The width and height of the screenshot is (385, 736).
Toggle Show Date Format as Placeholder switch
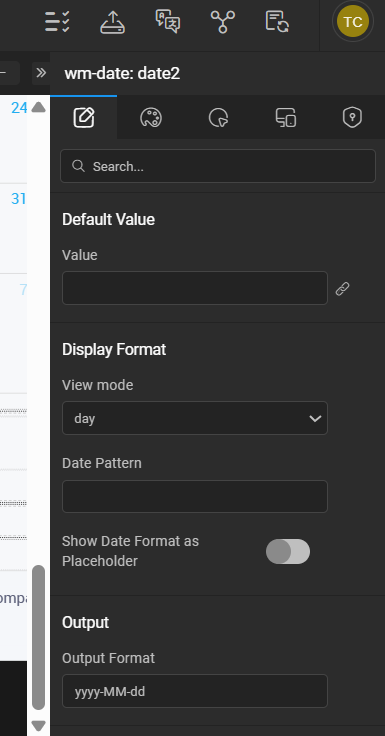pos(288,551)
